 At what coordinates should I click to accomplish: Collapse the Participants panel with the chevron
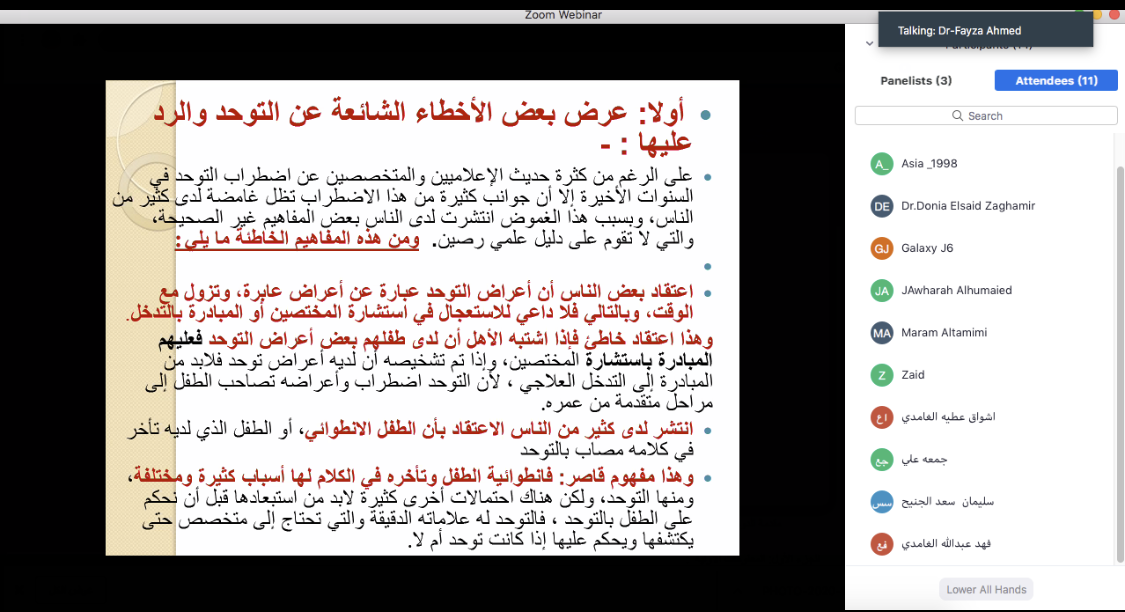tap(869, 44)
